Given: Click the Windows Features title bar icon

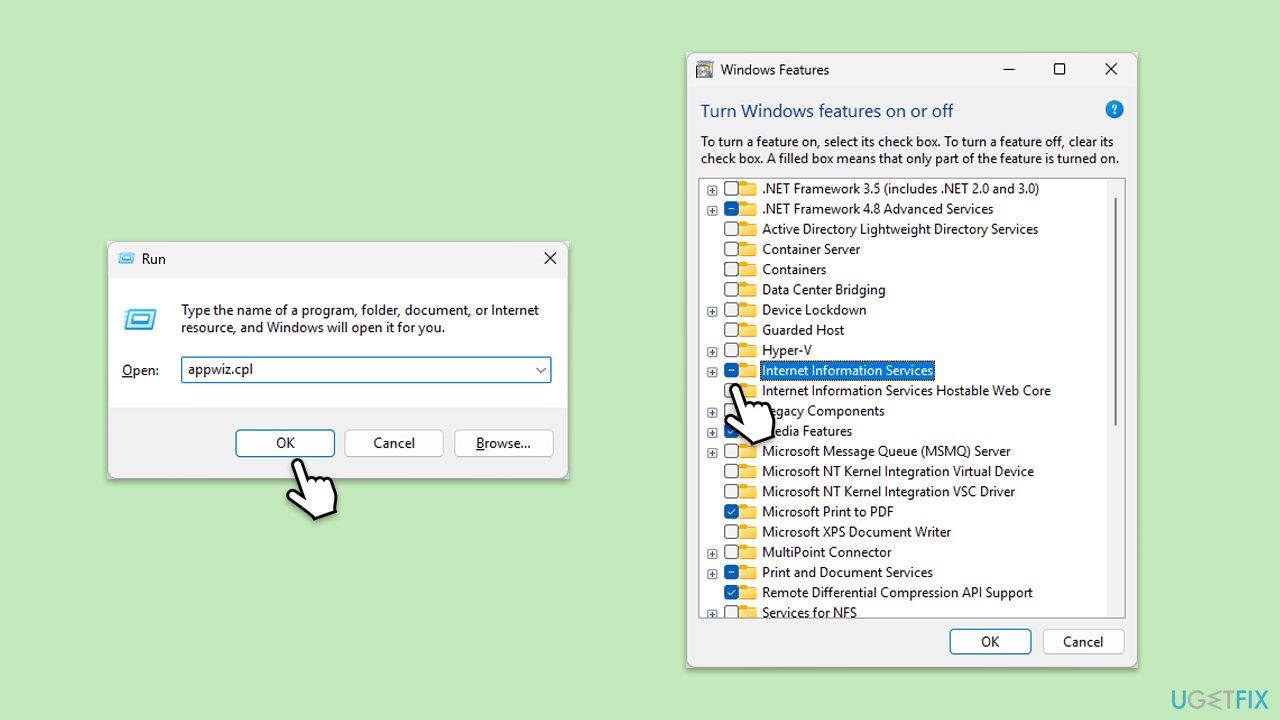Looking at the screenshot, I should click(705, 70).
